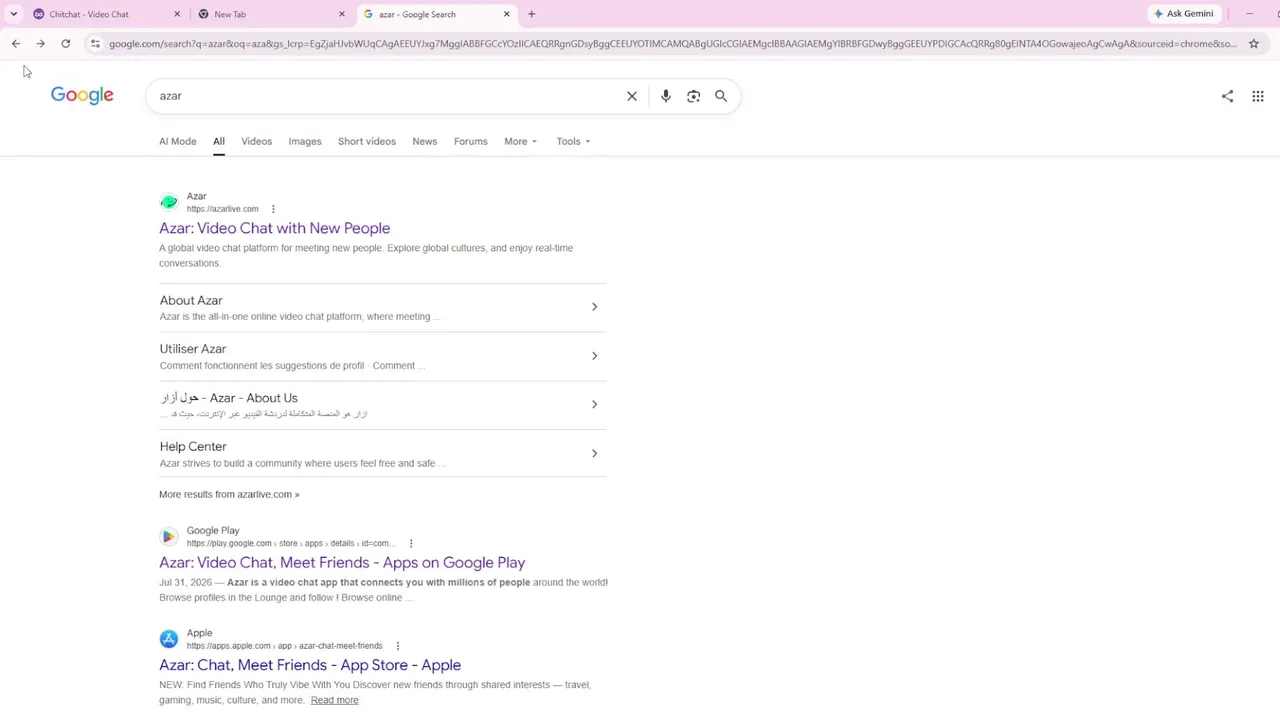
Task: Open the tab search dropdown arrow
Action: click(13, 14)
